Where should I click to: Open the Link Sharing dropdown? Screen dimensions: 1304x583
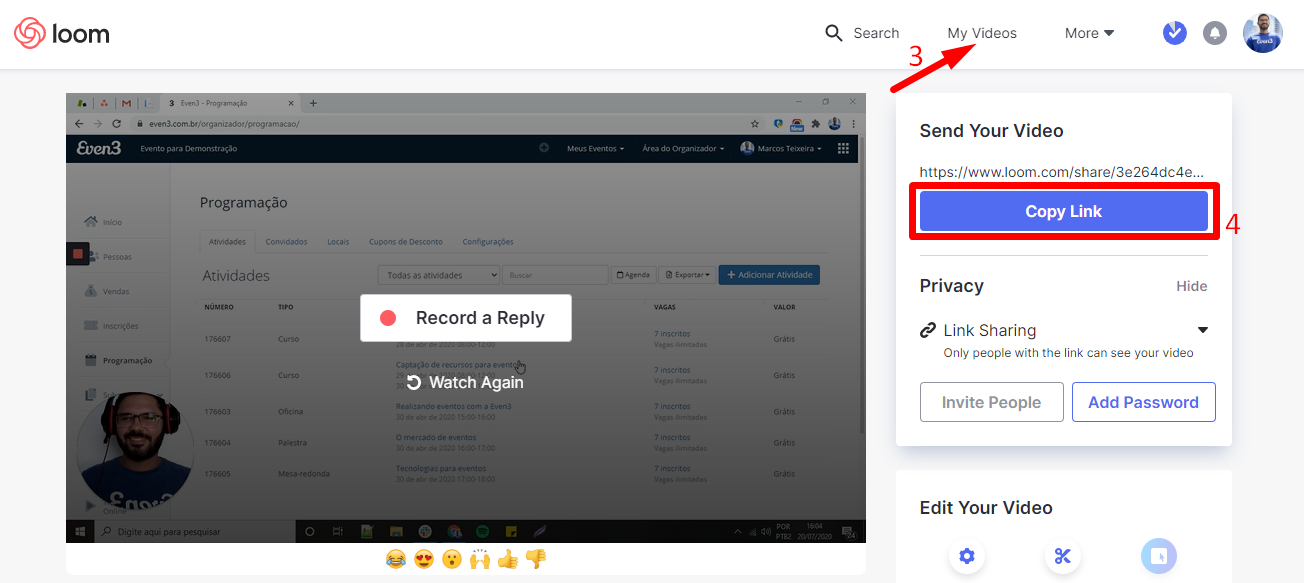(x=1064, y=330)
